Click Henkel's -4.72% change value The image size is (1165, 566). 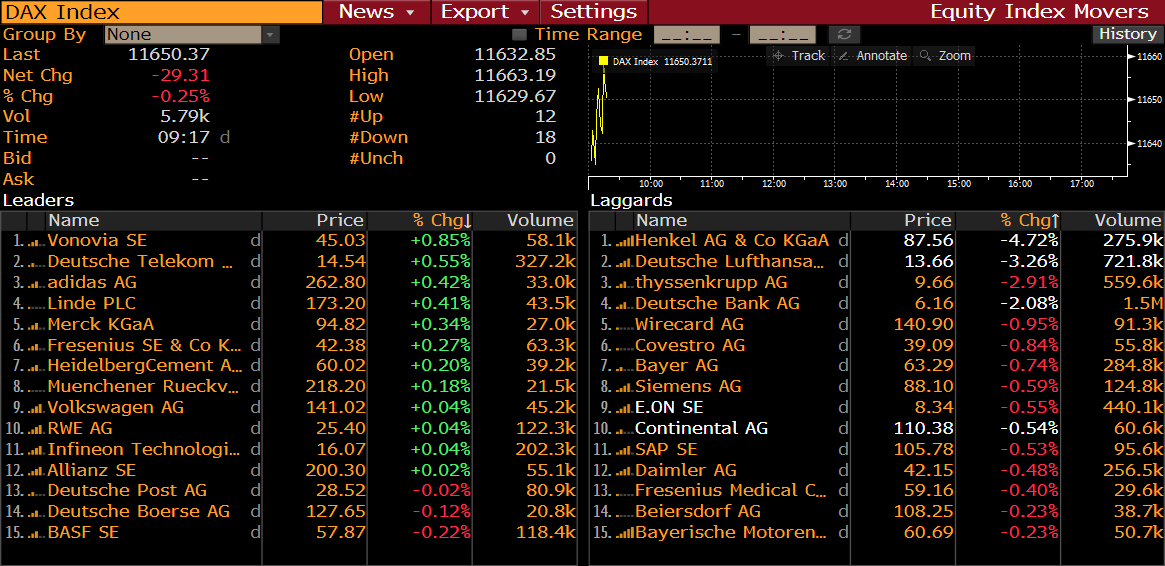tap(1029, 241)
